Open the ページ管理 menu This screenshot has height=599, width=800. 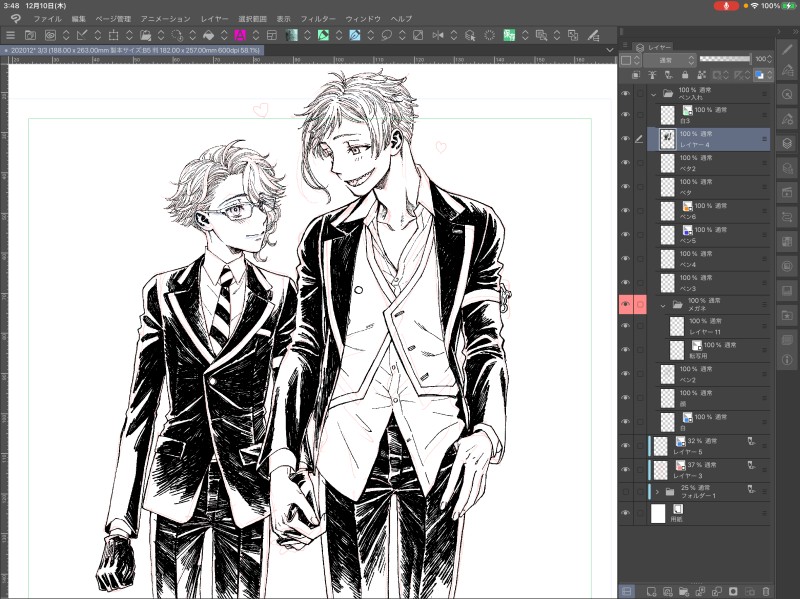[x=113, y=19]
